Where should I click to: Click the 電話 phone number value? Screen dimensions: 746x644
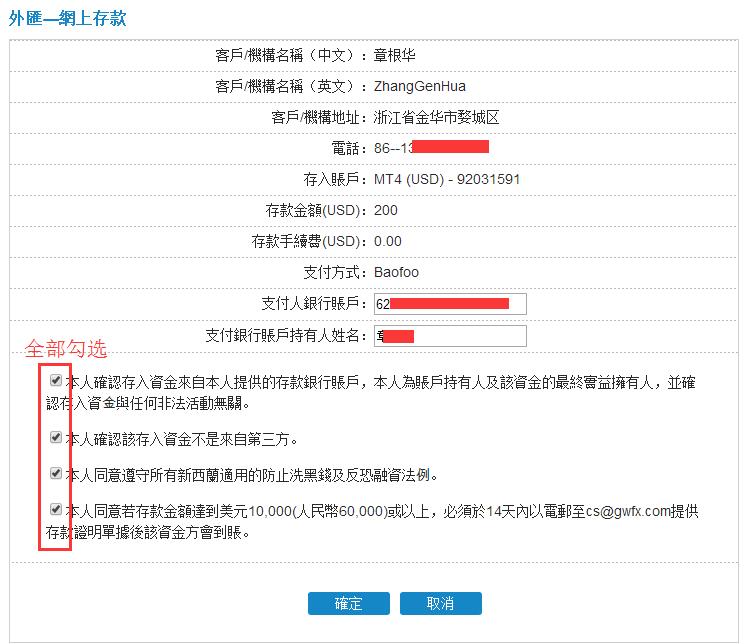coord(430,148)
